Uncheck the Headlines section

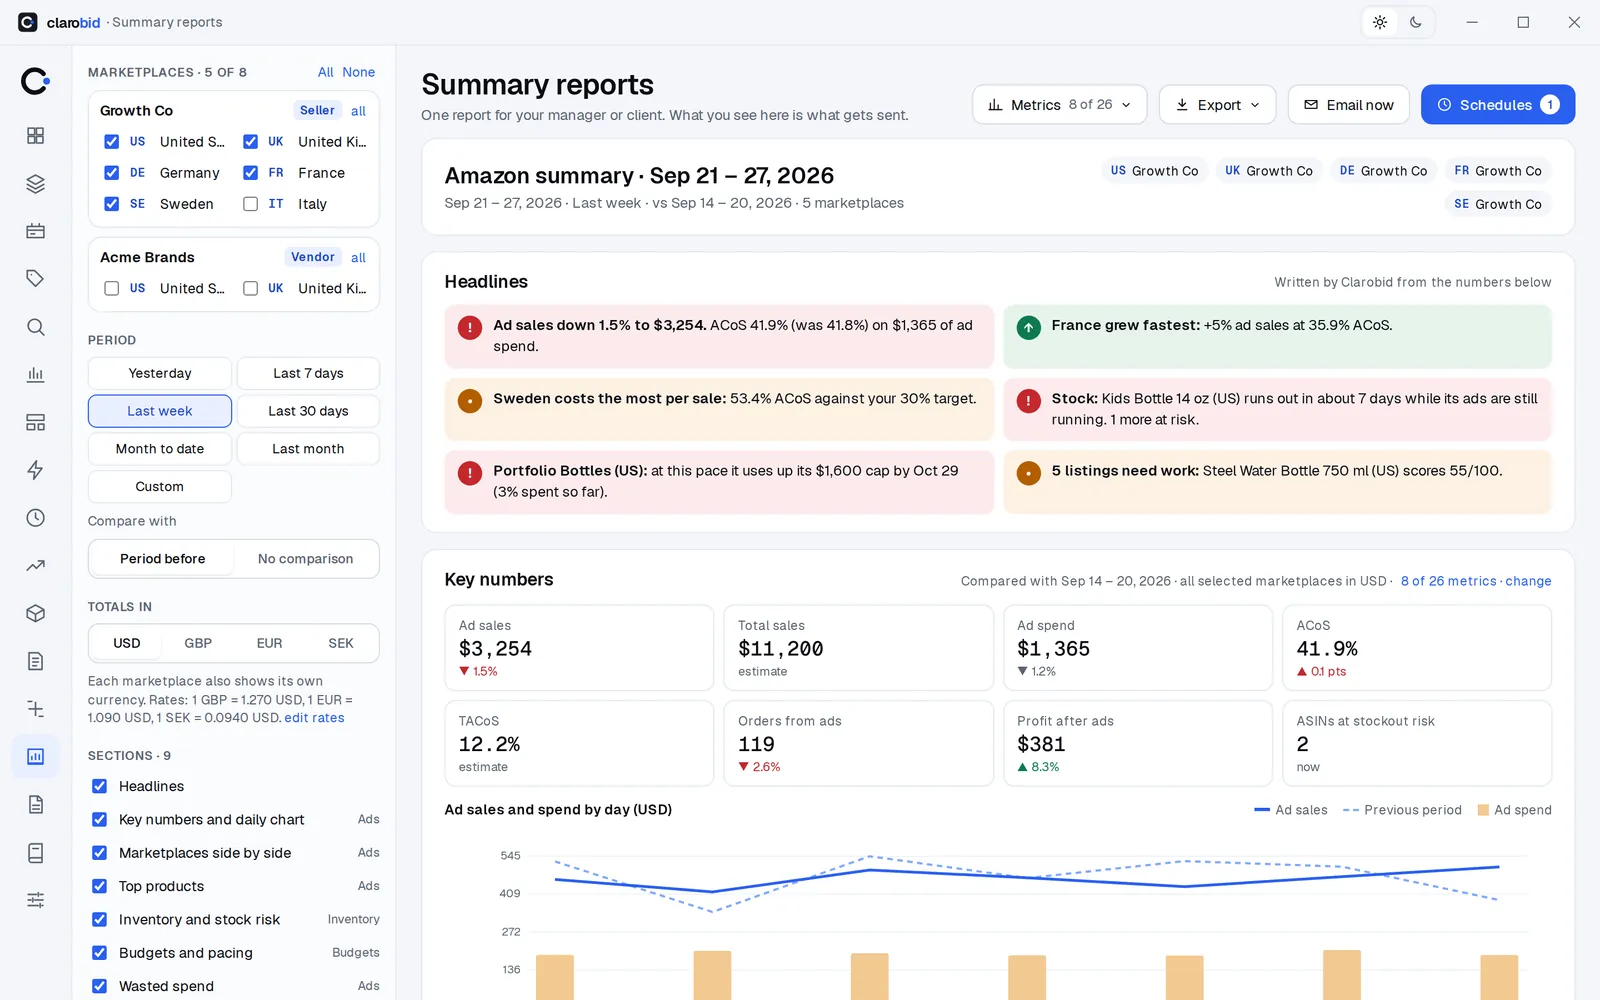coord(100,786)
